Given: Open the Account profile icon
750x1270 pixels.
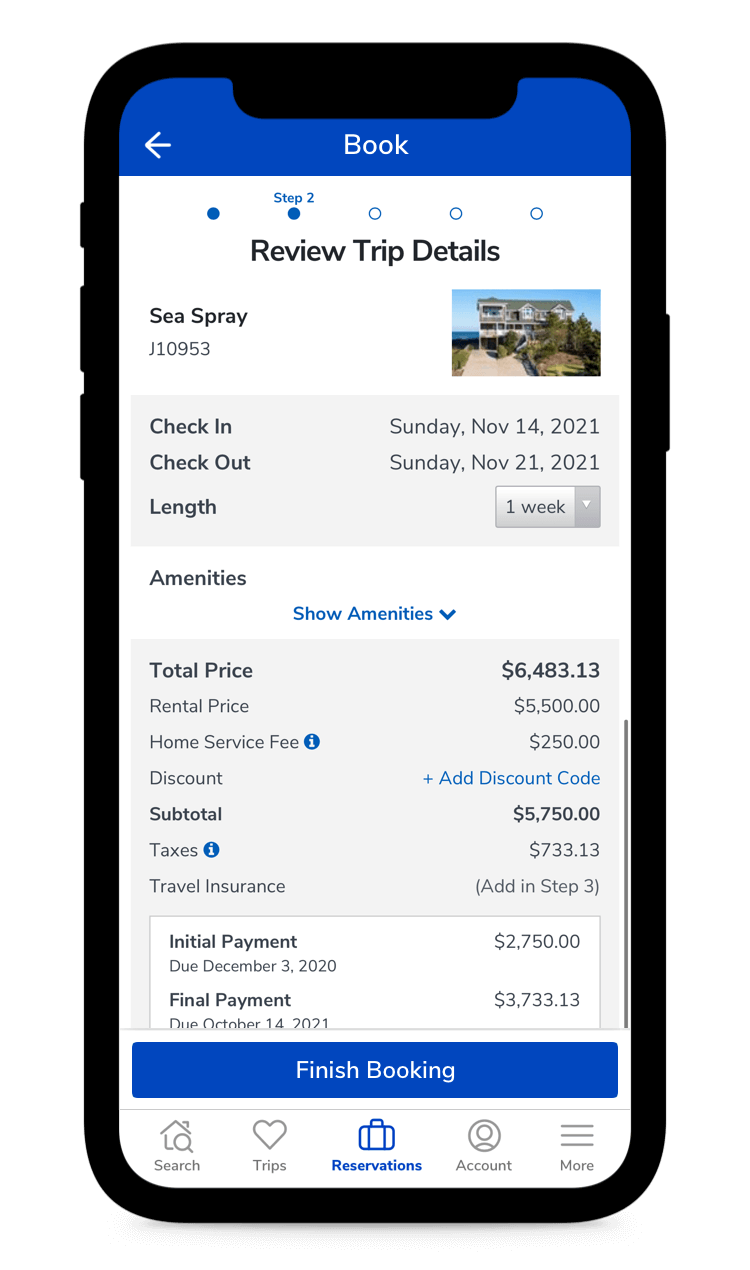Looking at the screenshot, I should (x=484, y=1136).
